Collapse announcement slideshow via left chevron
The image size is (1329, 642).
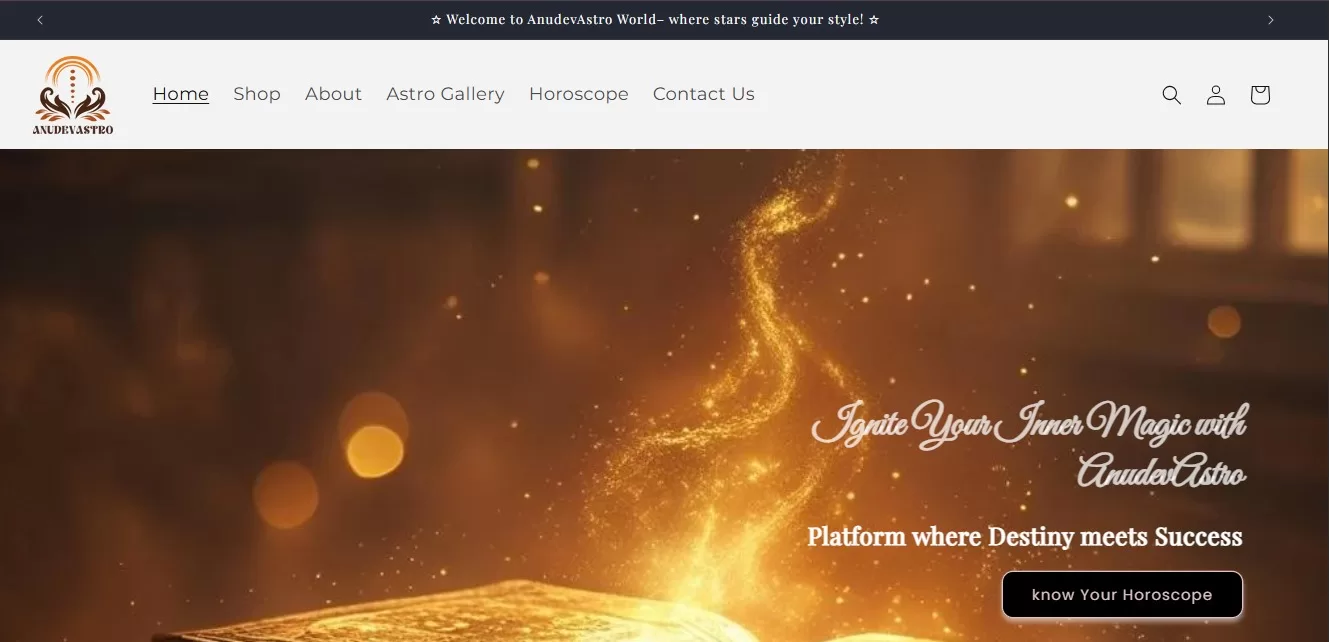tap(40, 19)
